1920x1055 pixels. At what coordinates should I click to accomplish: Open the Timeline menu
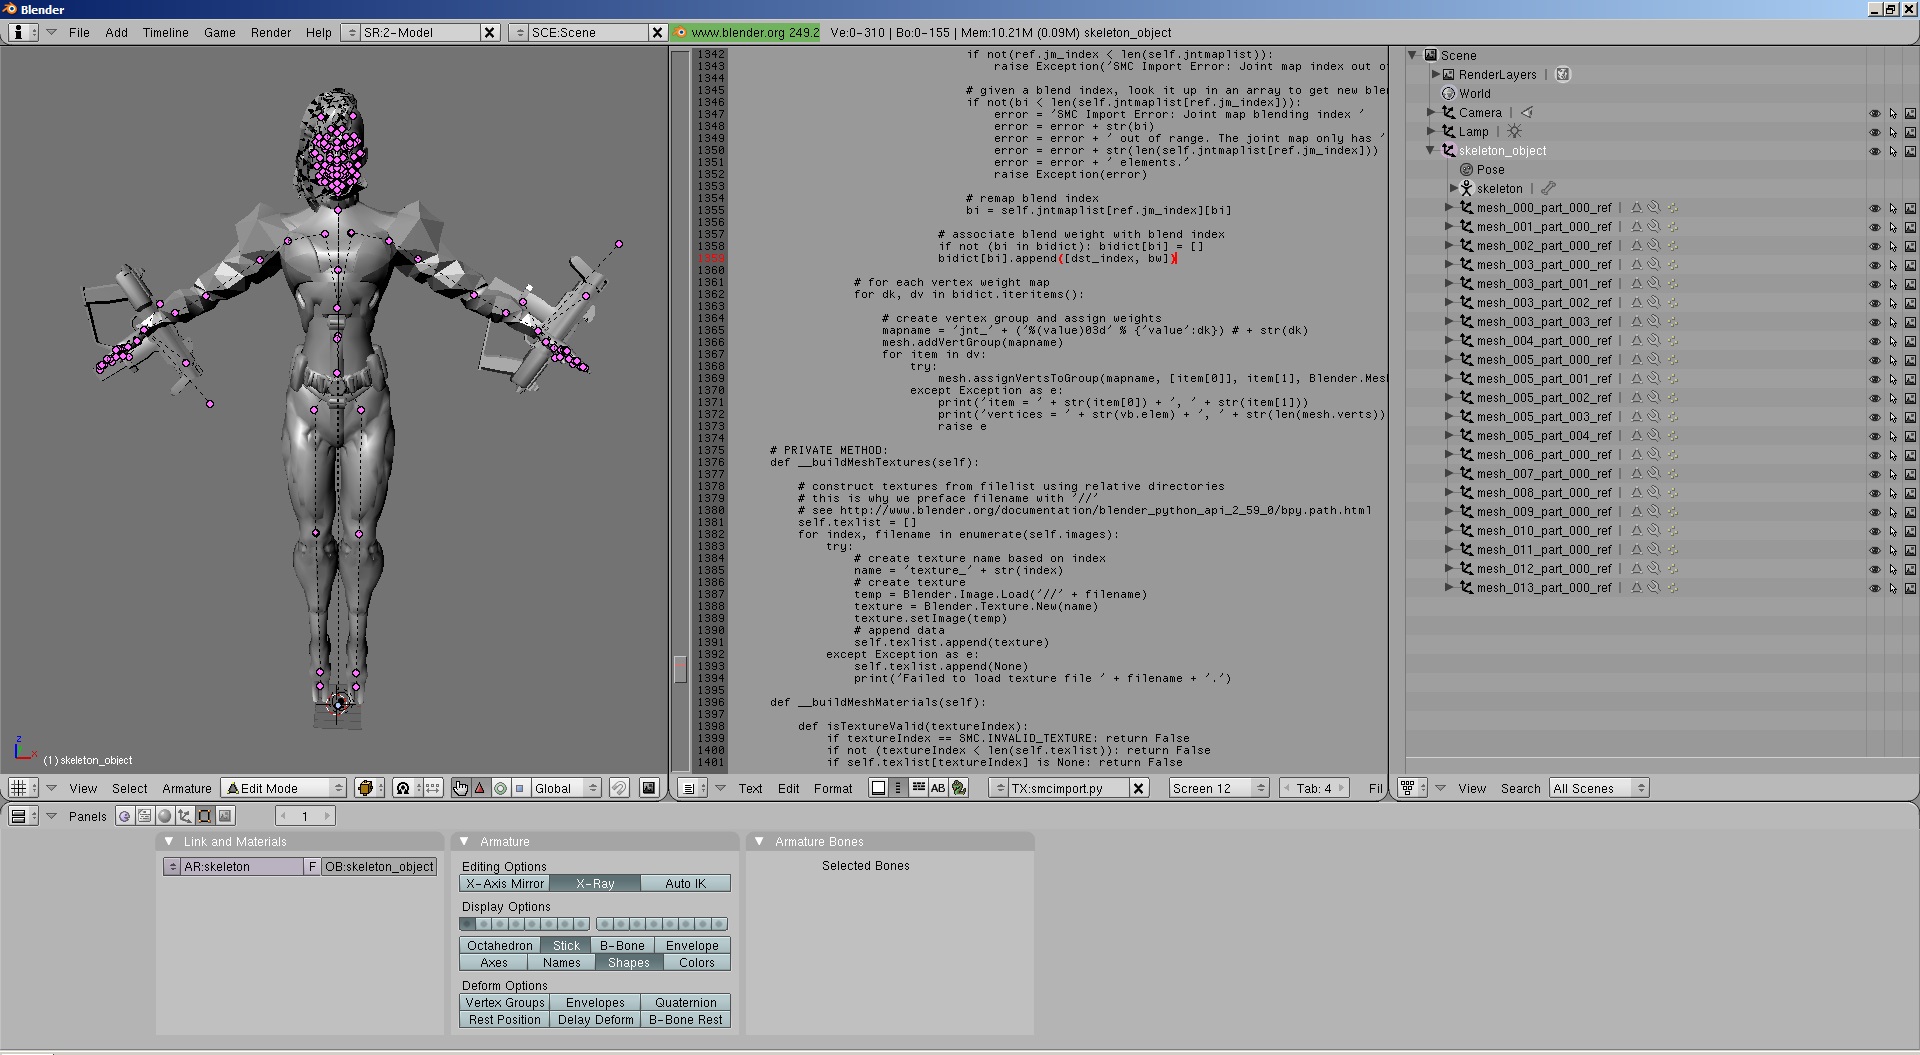[x=165, y=32]
